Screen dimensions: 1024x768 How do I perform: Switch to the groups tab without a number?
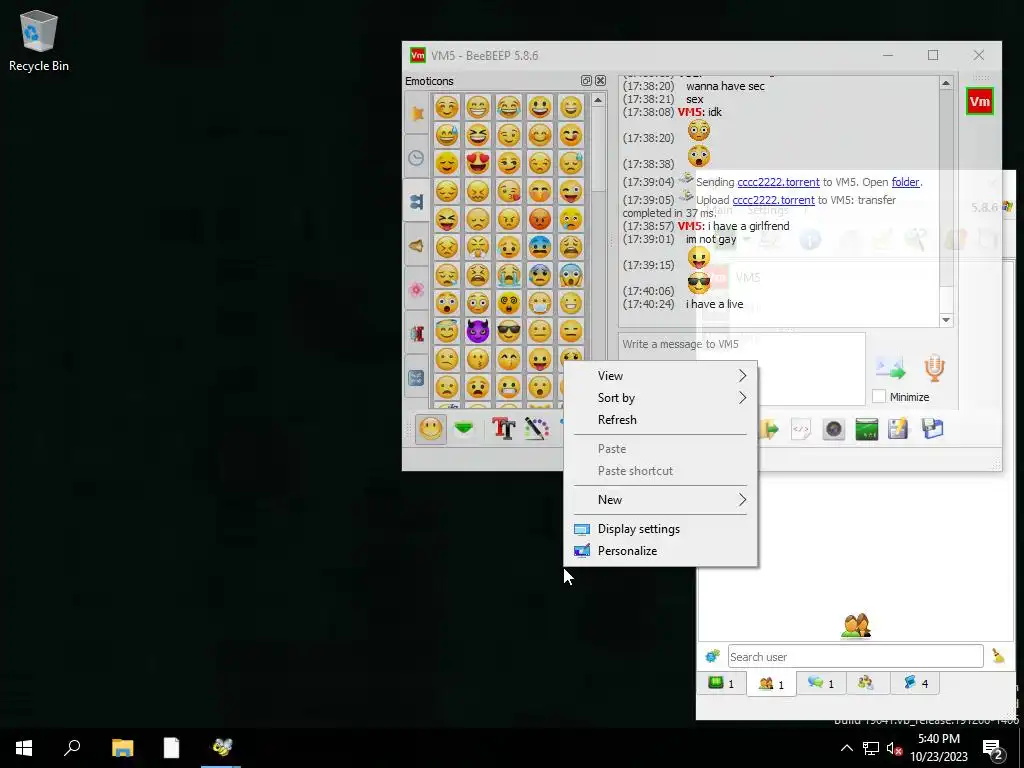click(867, 683)
